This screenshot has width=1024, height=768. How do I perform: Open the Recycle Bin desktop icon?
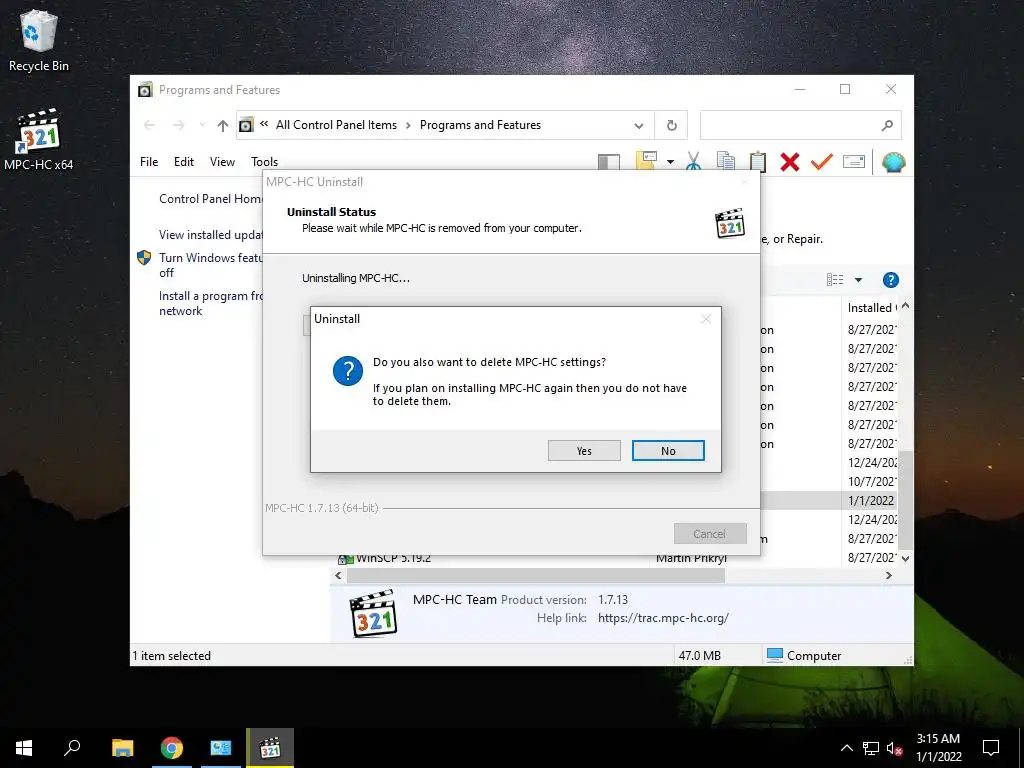click(x=39, y=40)
